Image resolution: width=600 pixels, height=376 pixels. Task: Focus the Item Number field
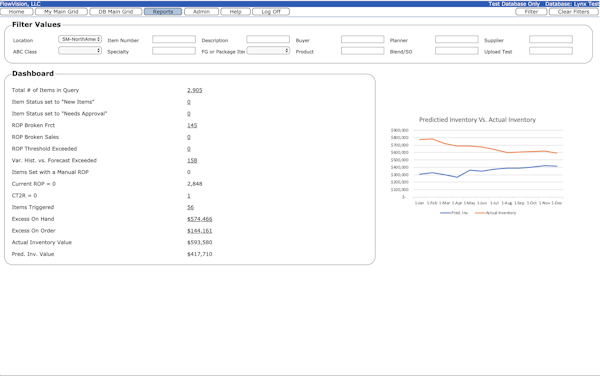click(x=174, y=39)
